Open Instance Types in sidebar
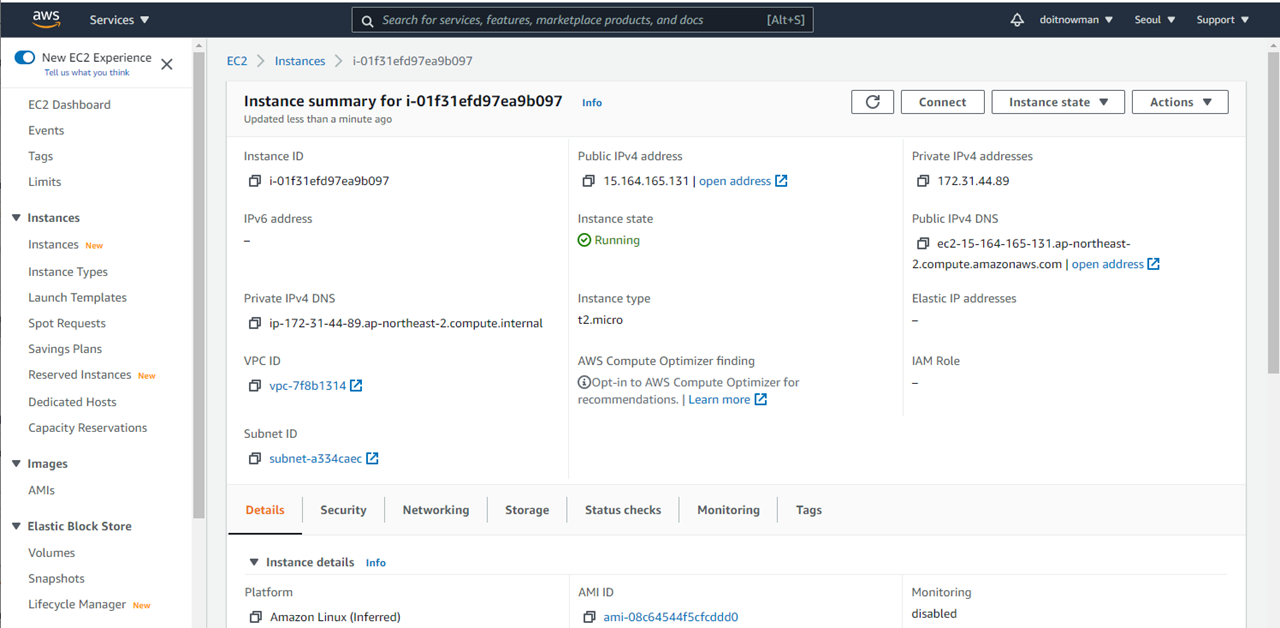Image resolution: width=1280 pixels, height=628 pixels. pos(68,272)
